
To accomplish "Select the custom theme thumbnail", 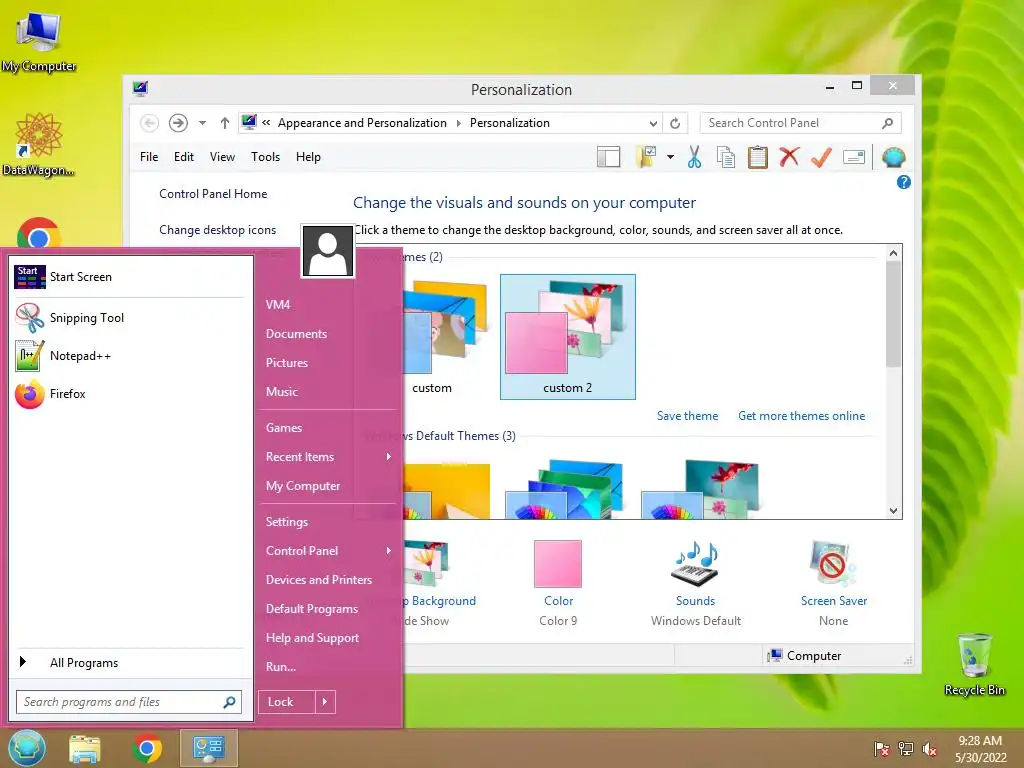I will click(x=444, y=336).
